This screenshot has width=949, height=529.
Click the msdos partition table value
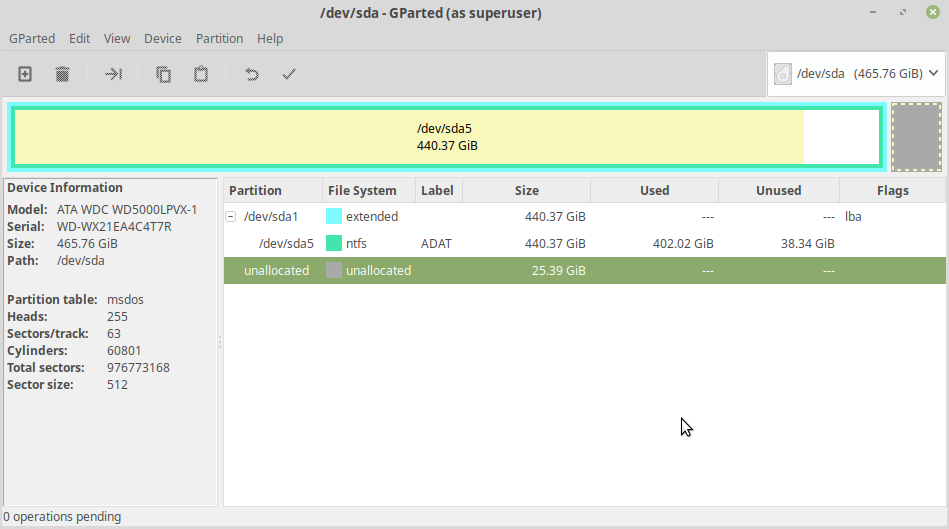pyautogui.click(x=125, y=300)
